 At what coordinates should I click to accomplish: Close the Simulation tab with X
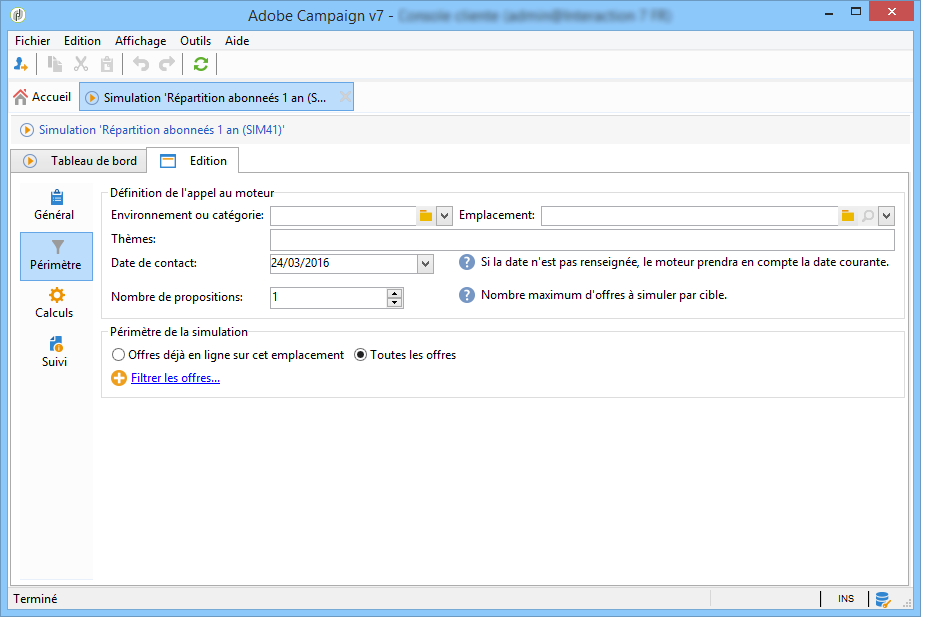[x=345, y=97]
